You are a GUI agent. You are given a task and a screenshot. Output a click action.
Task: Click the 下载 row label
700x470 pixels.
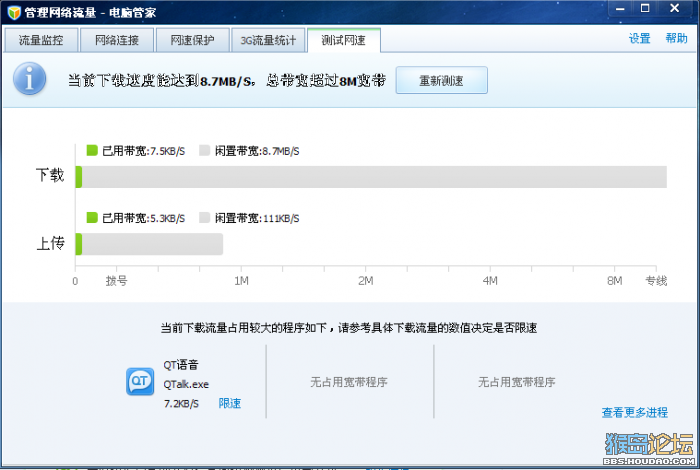[50, 175]
